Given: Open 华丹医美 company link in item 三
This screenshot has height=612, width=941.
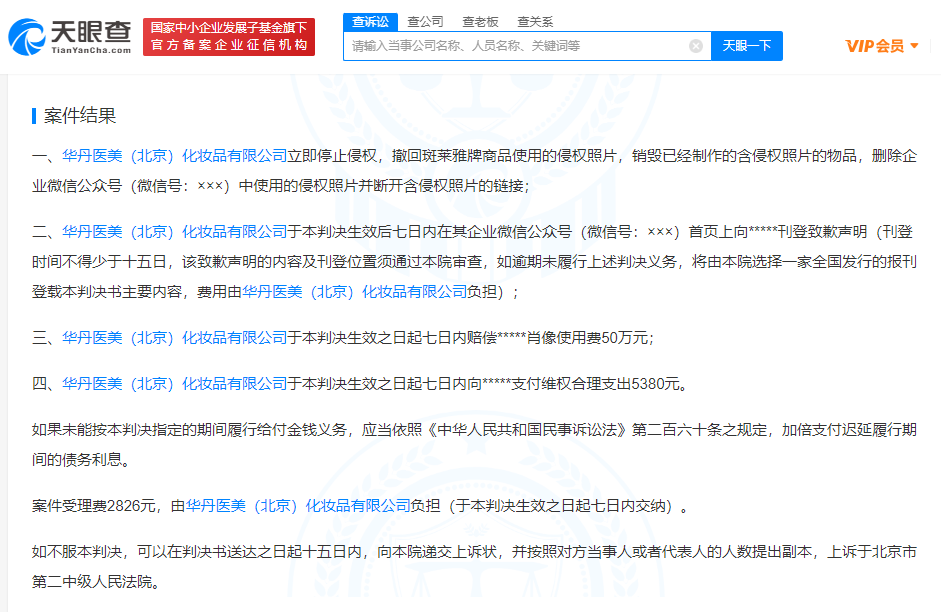Looking at the screenshot, I should click(175, 338).
